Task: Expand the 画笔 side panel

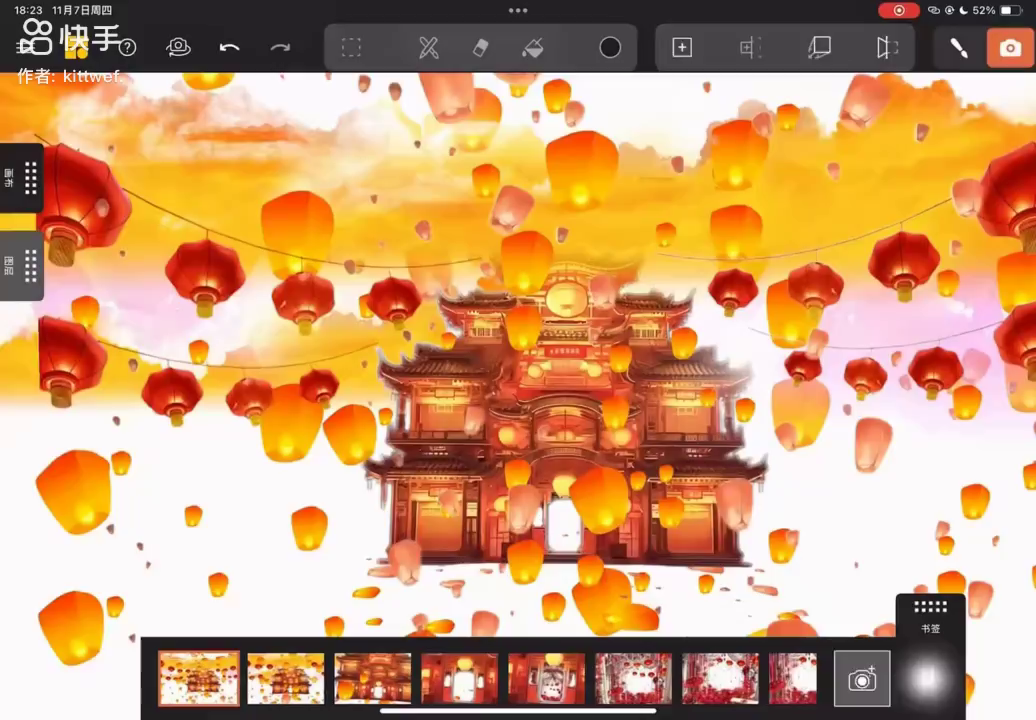Action: 22,178
